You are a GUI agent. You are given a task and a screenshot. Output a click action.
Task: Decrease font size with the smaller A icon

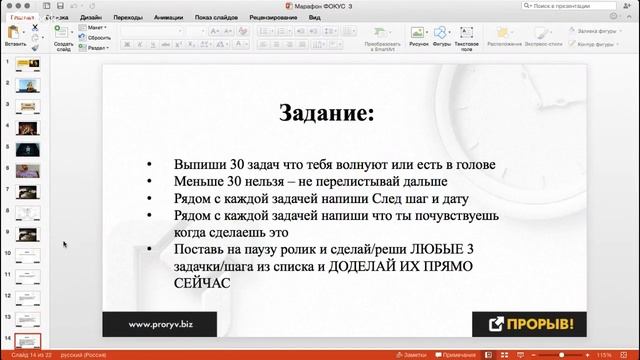[x=227, y=31]
